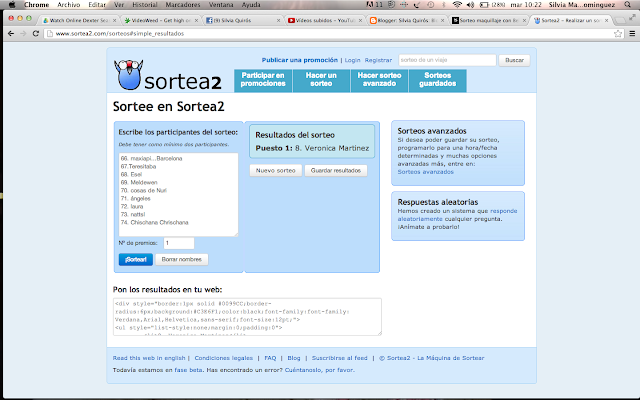The width and height of the screenshot is (640, 400).
Task: Click the FAQ footer link
Action: coord(270,358)
